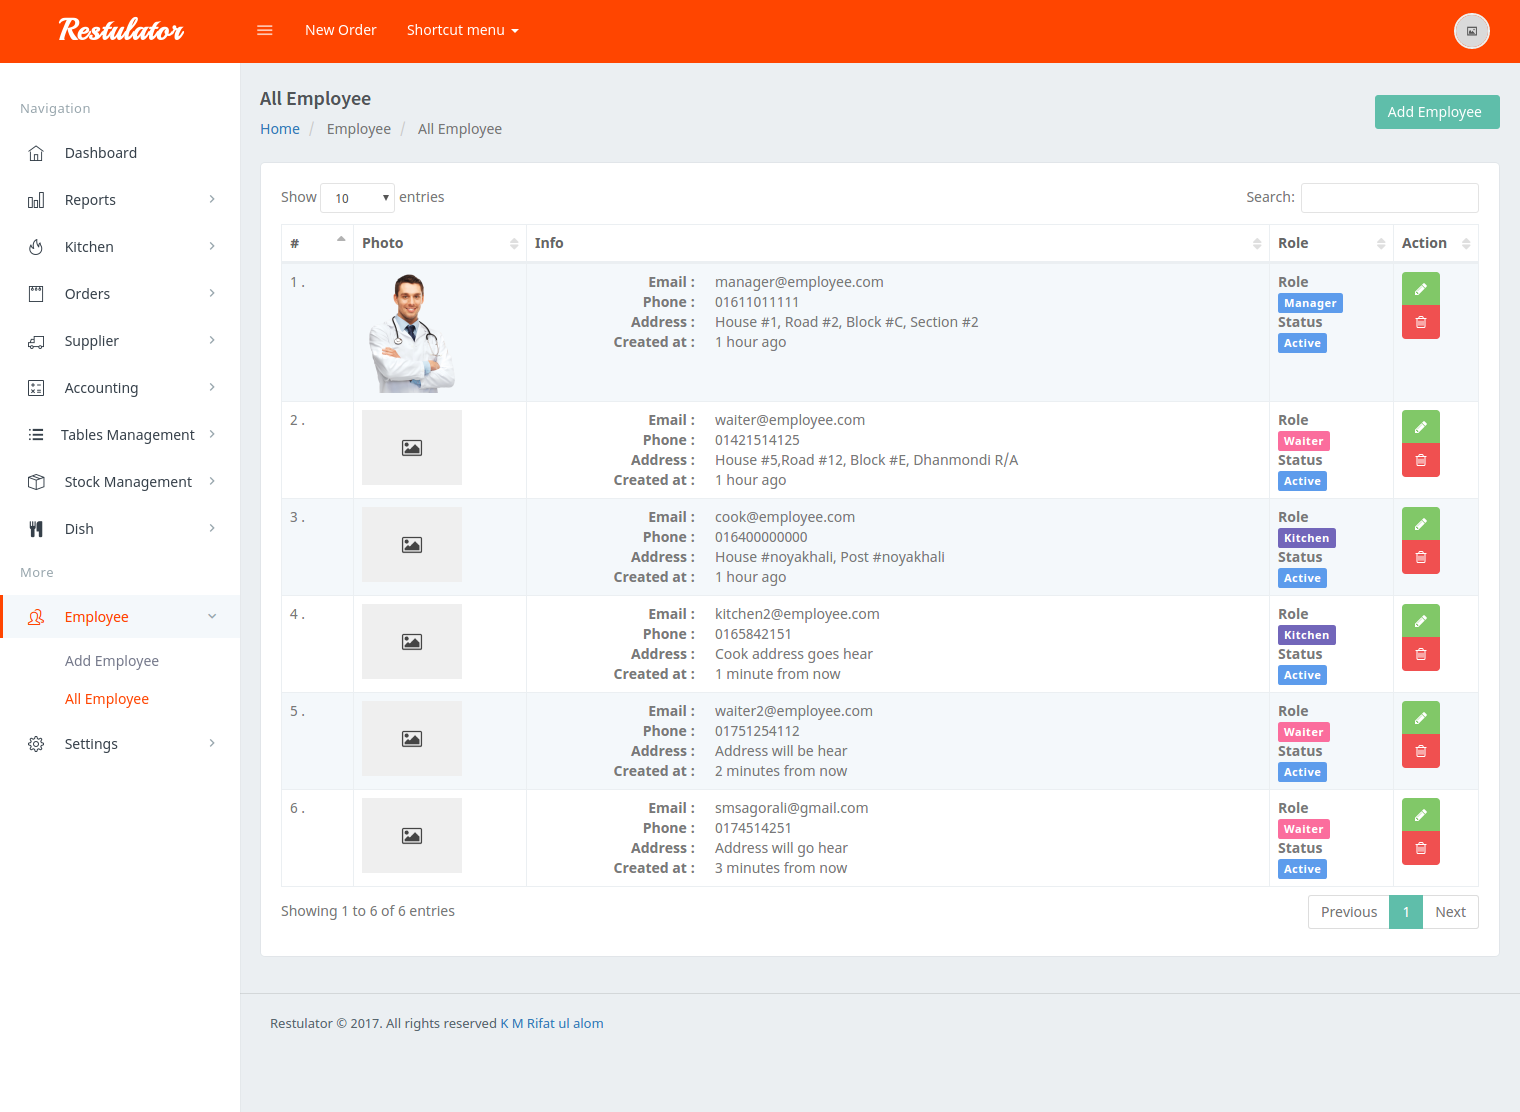Open Settings in the sidebar

tap(91, 743)
